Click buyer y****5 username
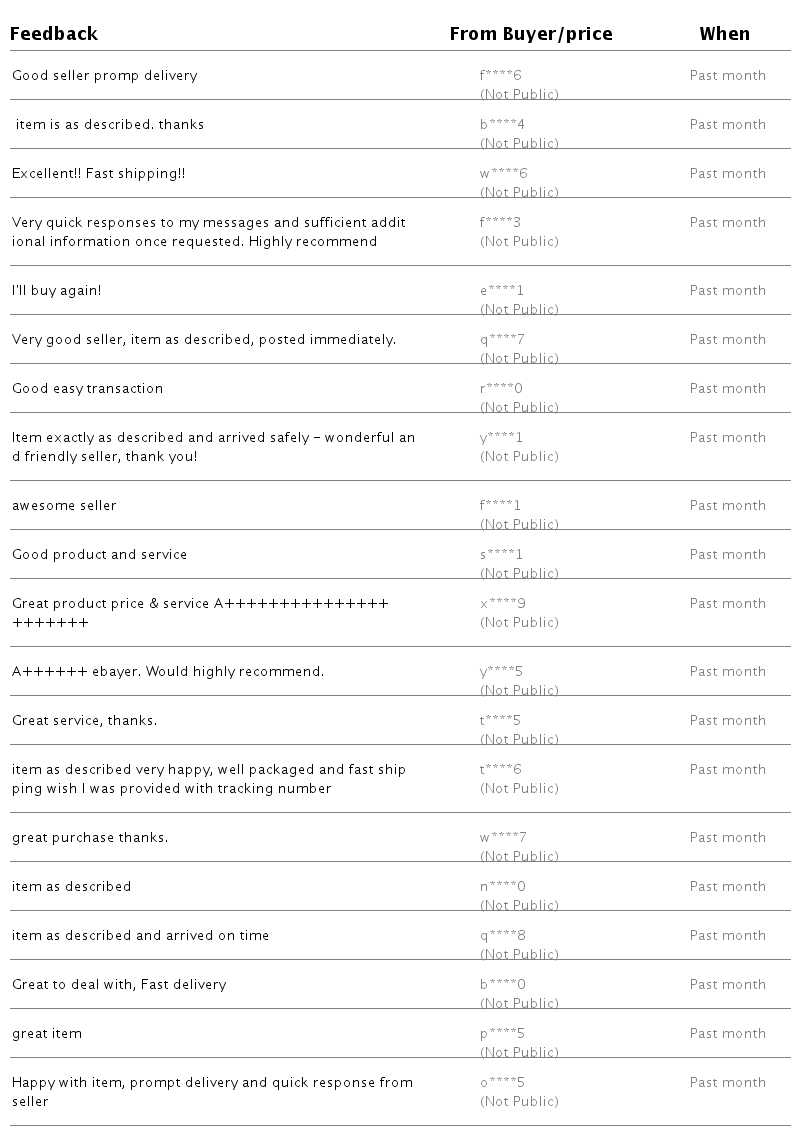The height and width of the screenshot is (1126, 800). pyautogui.click(x=502, y=672)
